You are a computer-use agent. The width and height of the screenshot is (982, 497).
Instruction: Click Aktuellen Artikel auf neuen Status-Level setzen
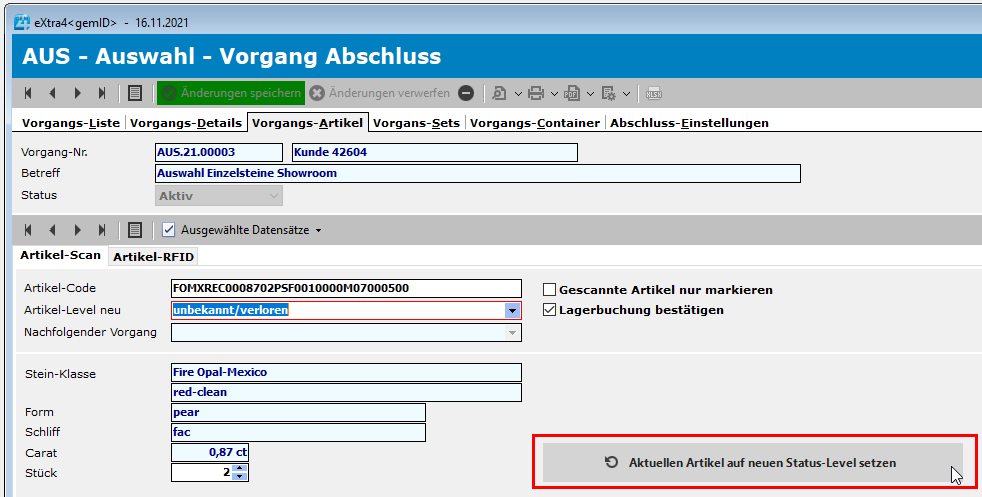point(753,463)
